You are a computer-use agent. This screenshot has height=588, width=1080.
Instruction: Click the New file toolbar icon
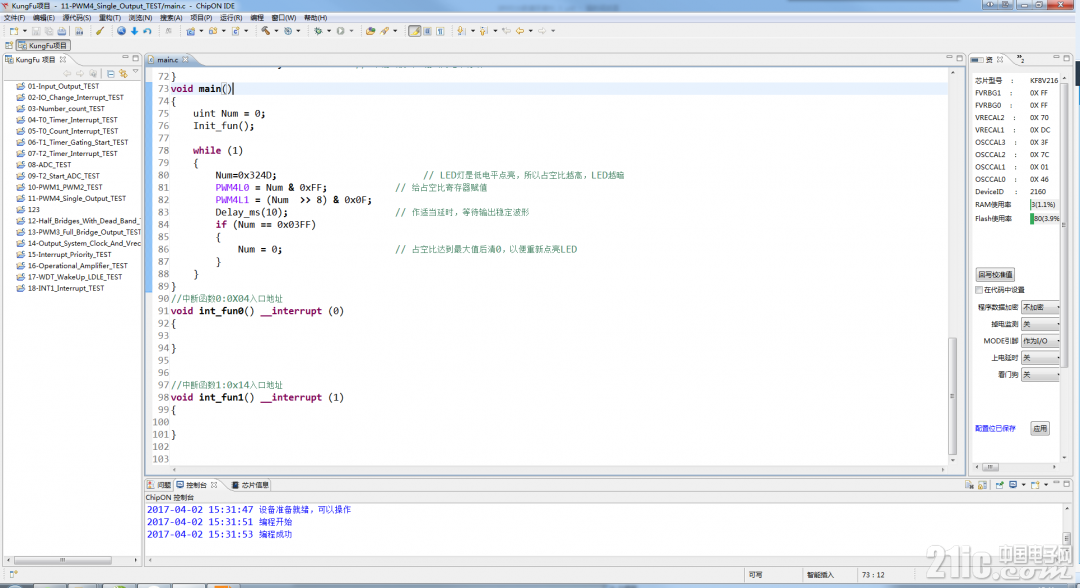(14, 31)
